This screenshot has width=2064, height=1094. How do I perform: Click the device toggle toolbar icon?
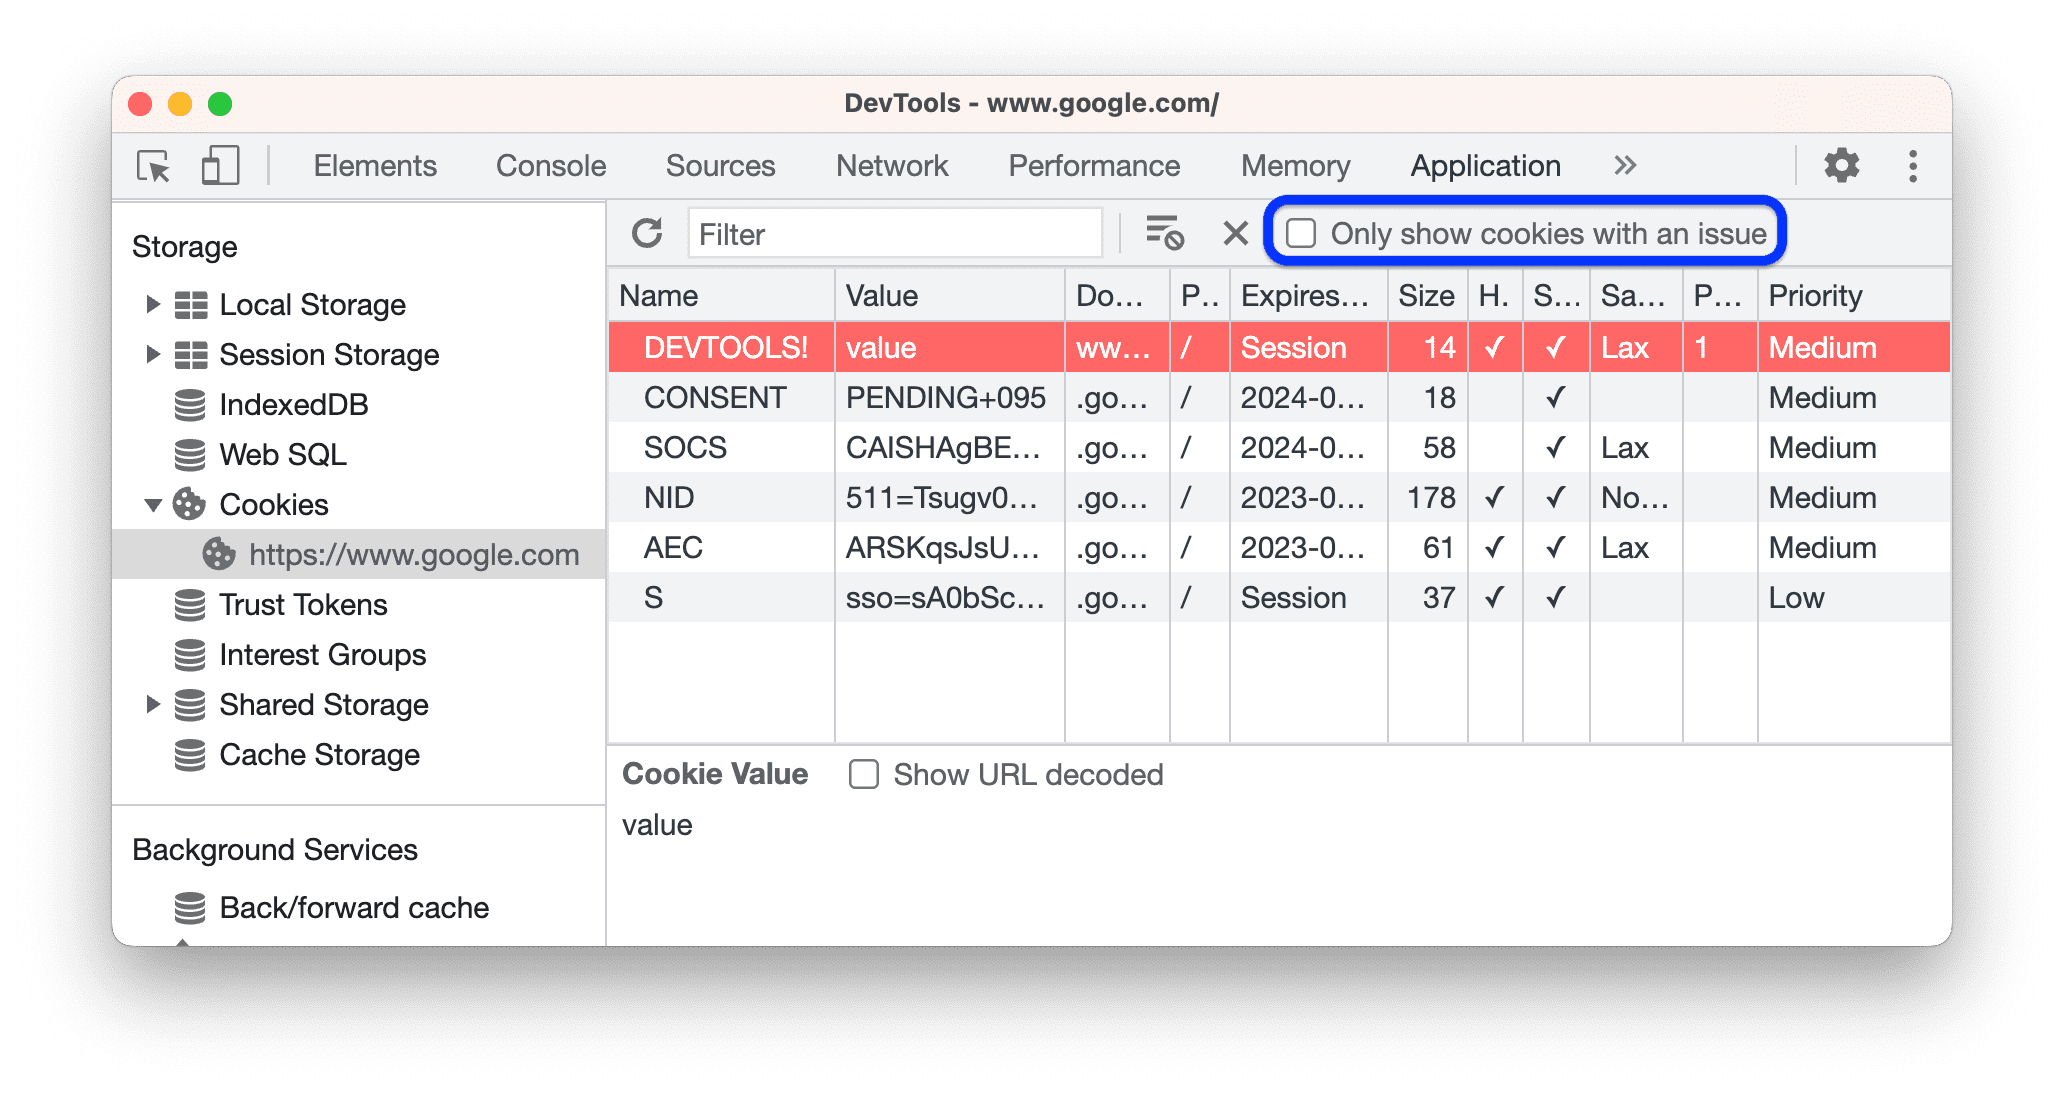pos(217,165)
